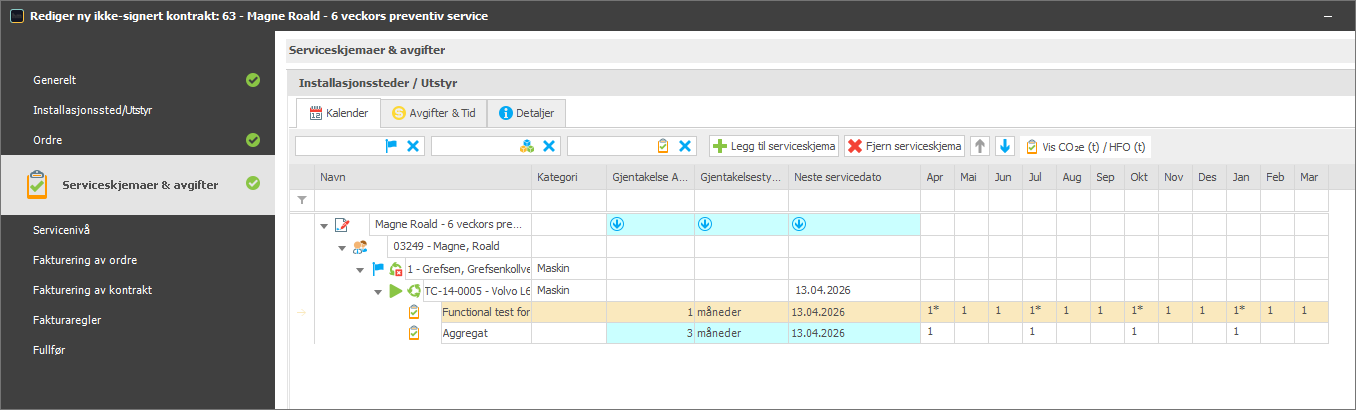Click green recycle icon on TC-14-0005 row
Image resolution: width=1356 pixels, height=410 pixels.
tap(413, 291)
